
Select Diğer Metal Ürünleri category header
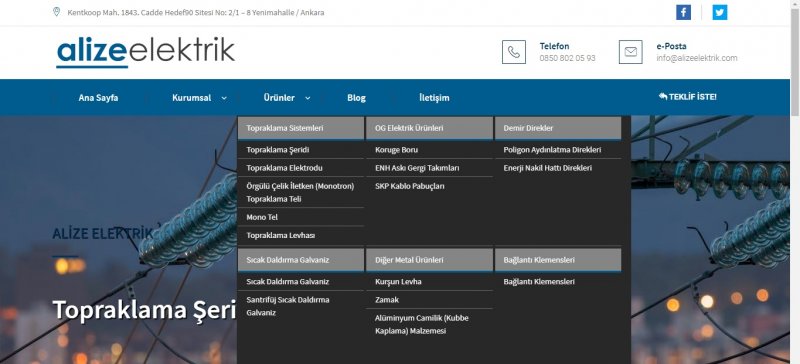[430, 260]
